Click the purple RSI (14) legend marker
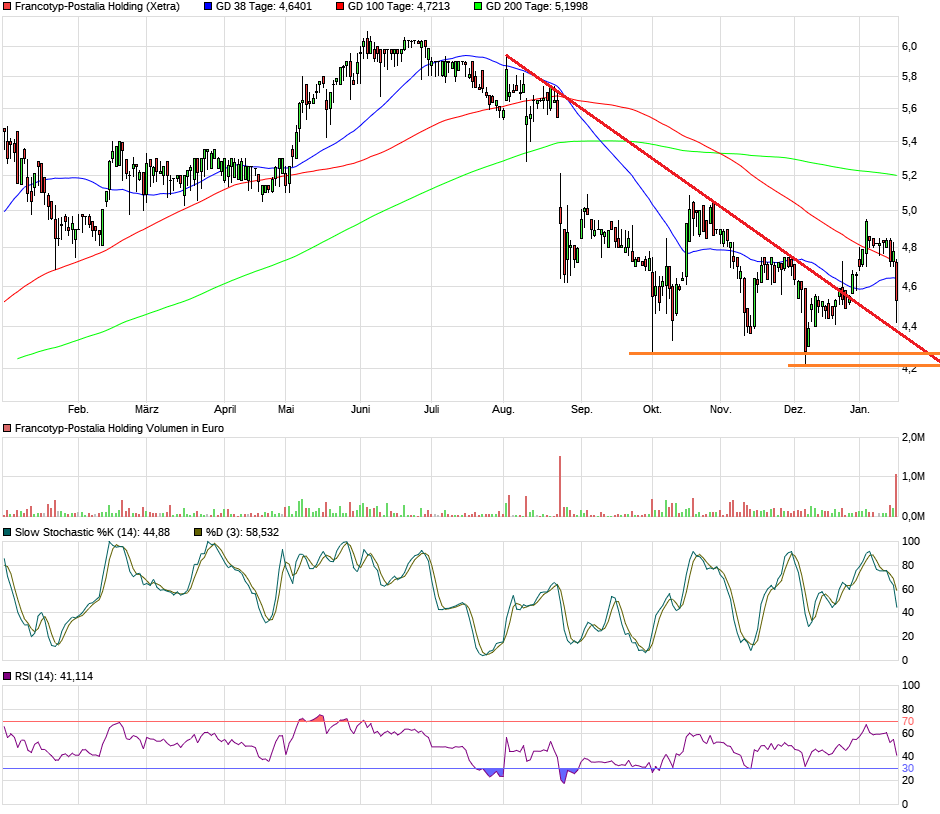The height and width of the screenshot is (814, 940). coord(8,677)
